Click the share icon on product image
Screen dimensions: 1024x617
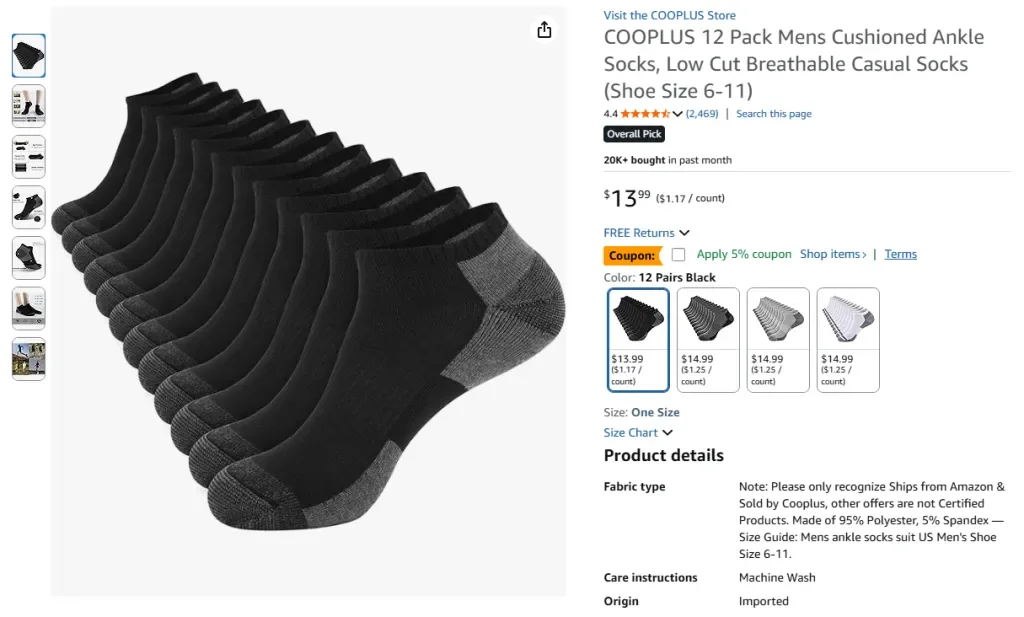544,30
